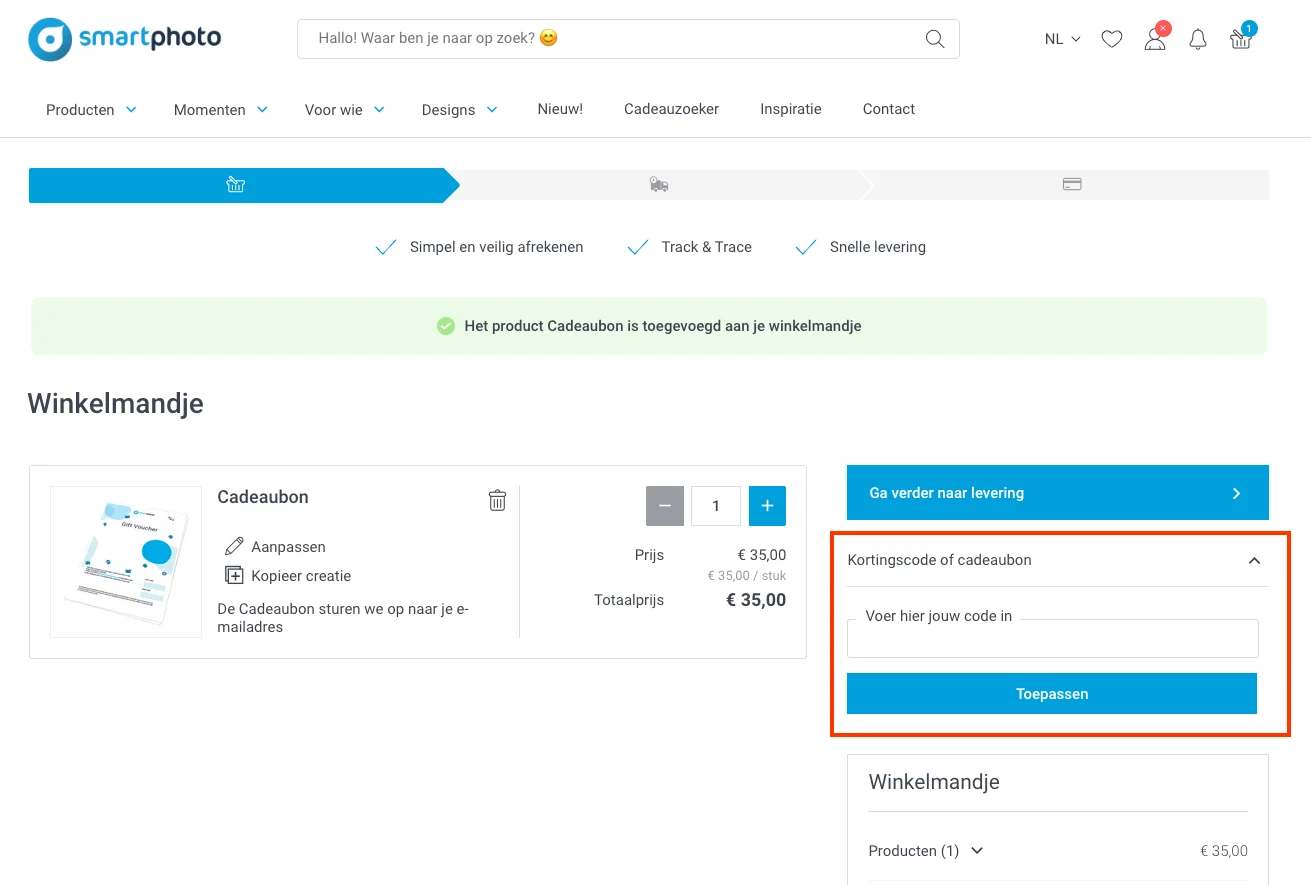The image size is (1311, 885).
Task: Click the discount code input field
Action: [1052, 638]
